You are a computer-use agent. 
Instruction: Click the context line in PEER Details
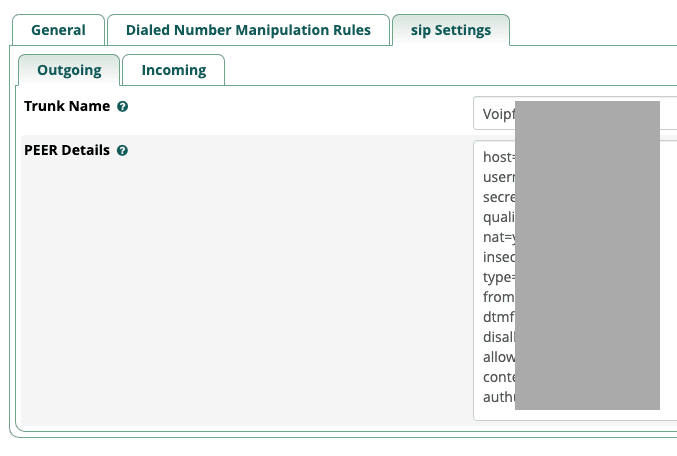point(498,377)
